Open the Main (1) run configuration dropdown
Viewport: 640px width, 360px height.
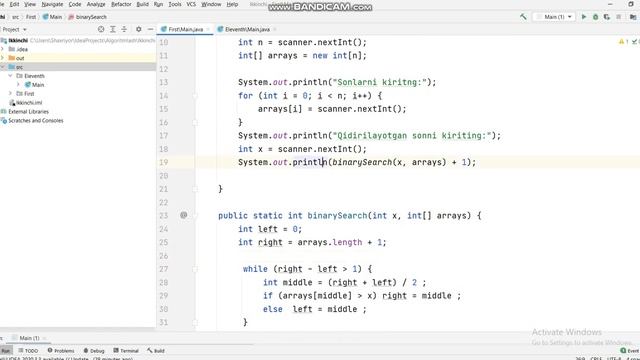click(554, 17)
